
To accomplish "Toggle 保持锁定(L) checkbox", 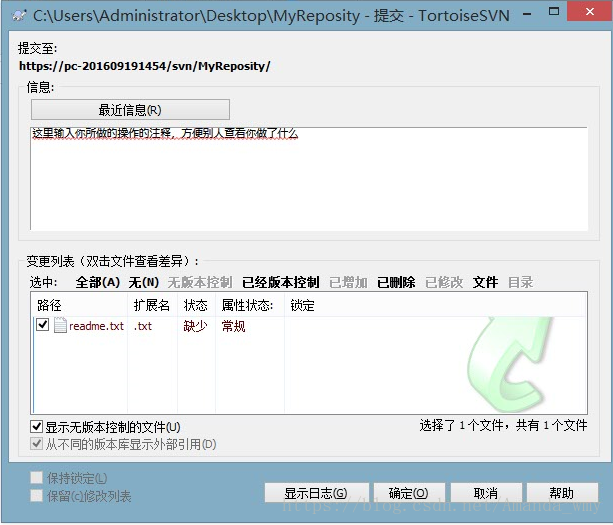I will pos(37,478).
